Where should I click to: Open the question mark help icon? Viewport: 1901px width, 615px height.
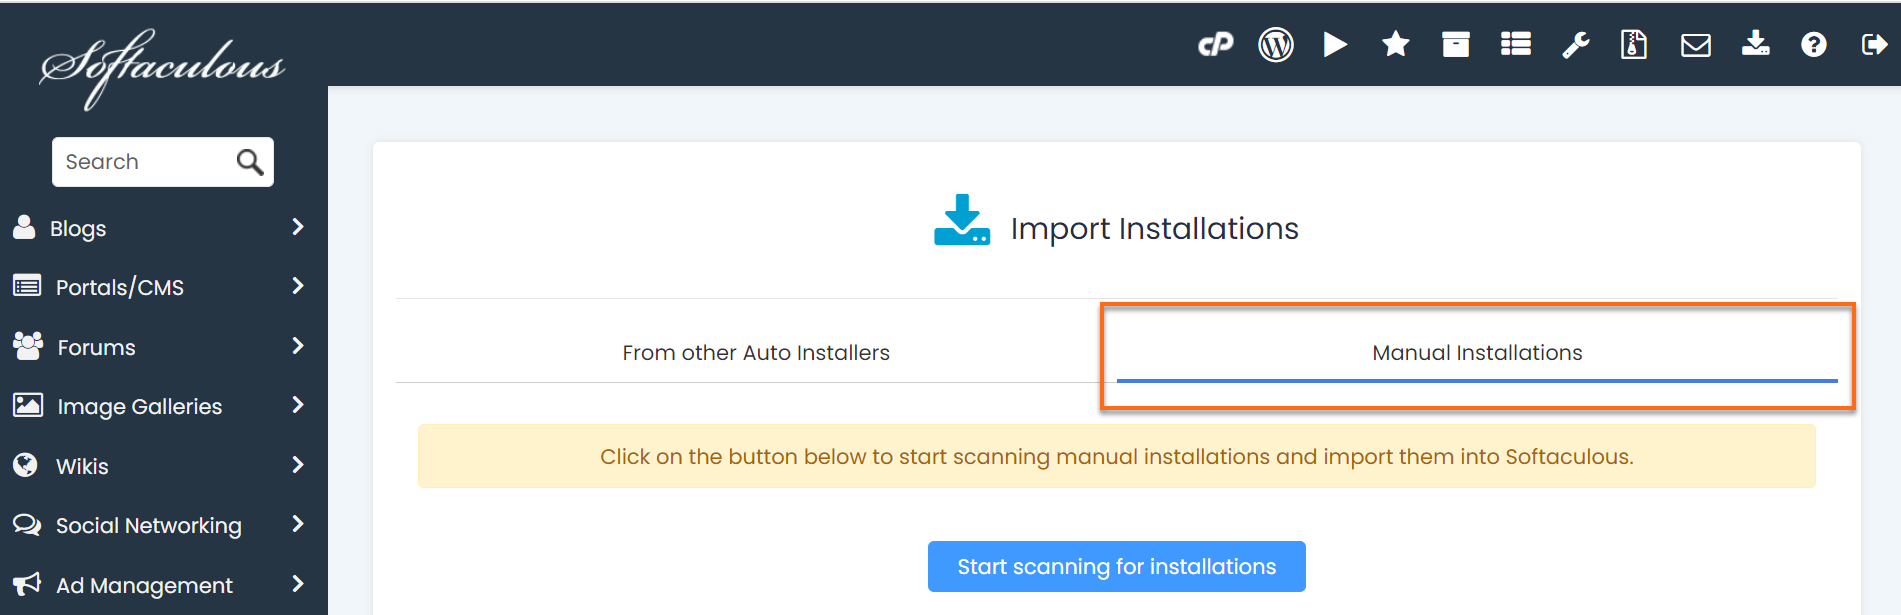point(1813,45)
